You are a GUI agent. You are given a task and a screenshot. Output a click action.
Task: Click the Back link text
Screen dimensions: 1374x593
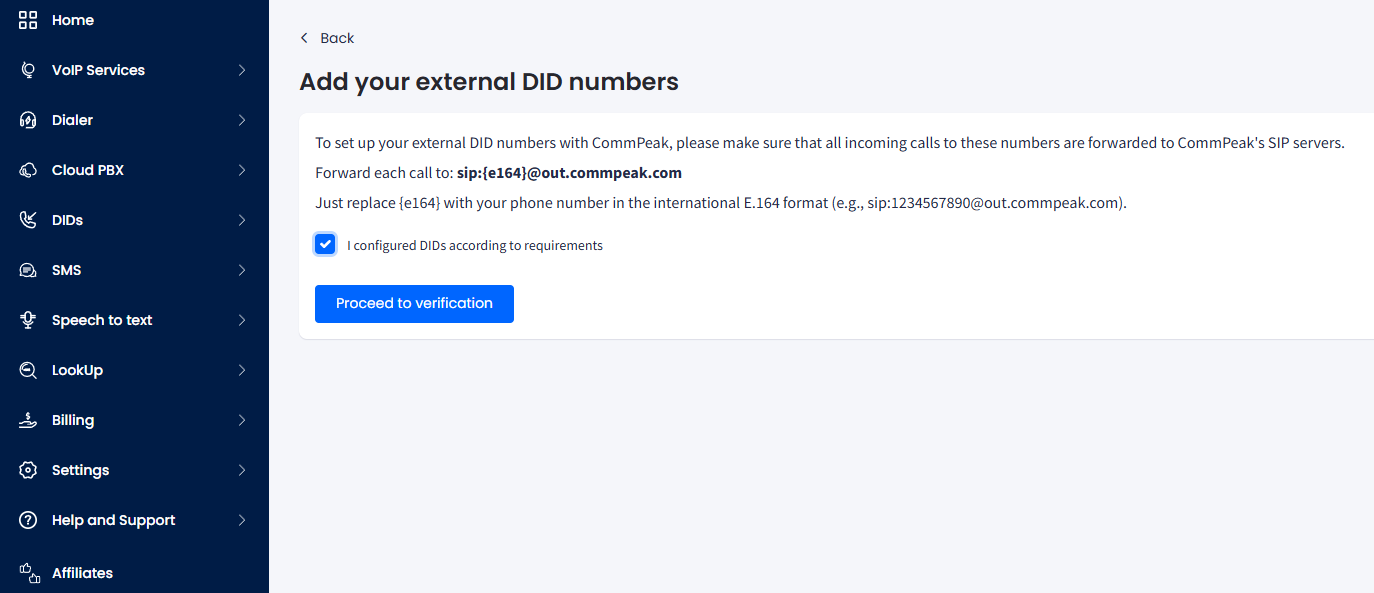(337, 38)
